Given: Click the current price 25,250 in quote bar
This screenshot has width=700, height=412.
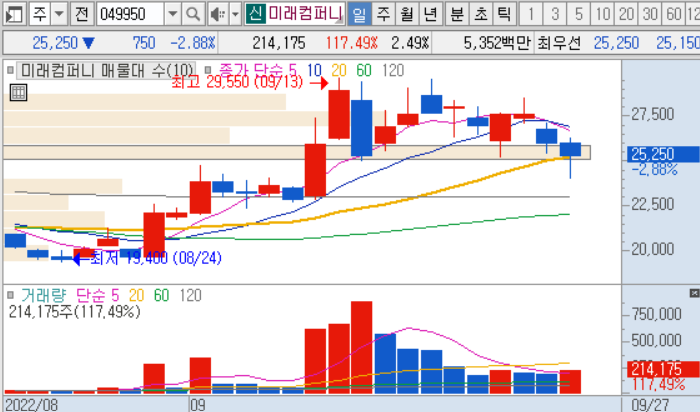Looking at the screenshot, I should [x=55, y=43].
